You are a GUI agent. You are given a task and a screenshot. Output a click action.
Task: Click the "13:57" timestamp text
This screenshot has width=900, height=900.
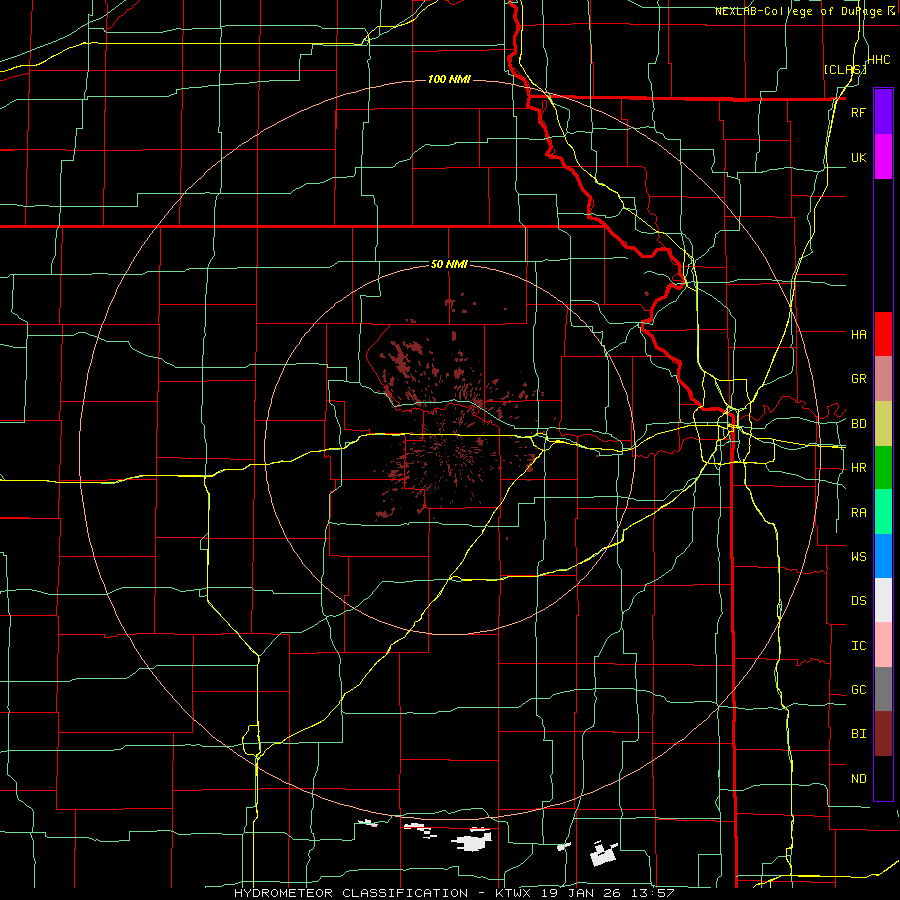(654, 893)
